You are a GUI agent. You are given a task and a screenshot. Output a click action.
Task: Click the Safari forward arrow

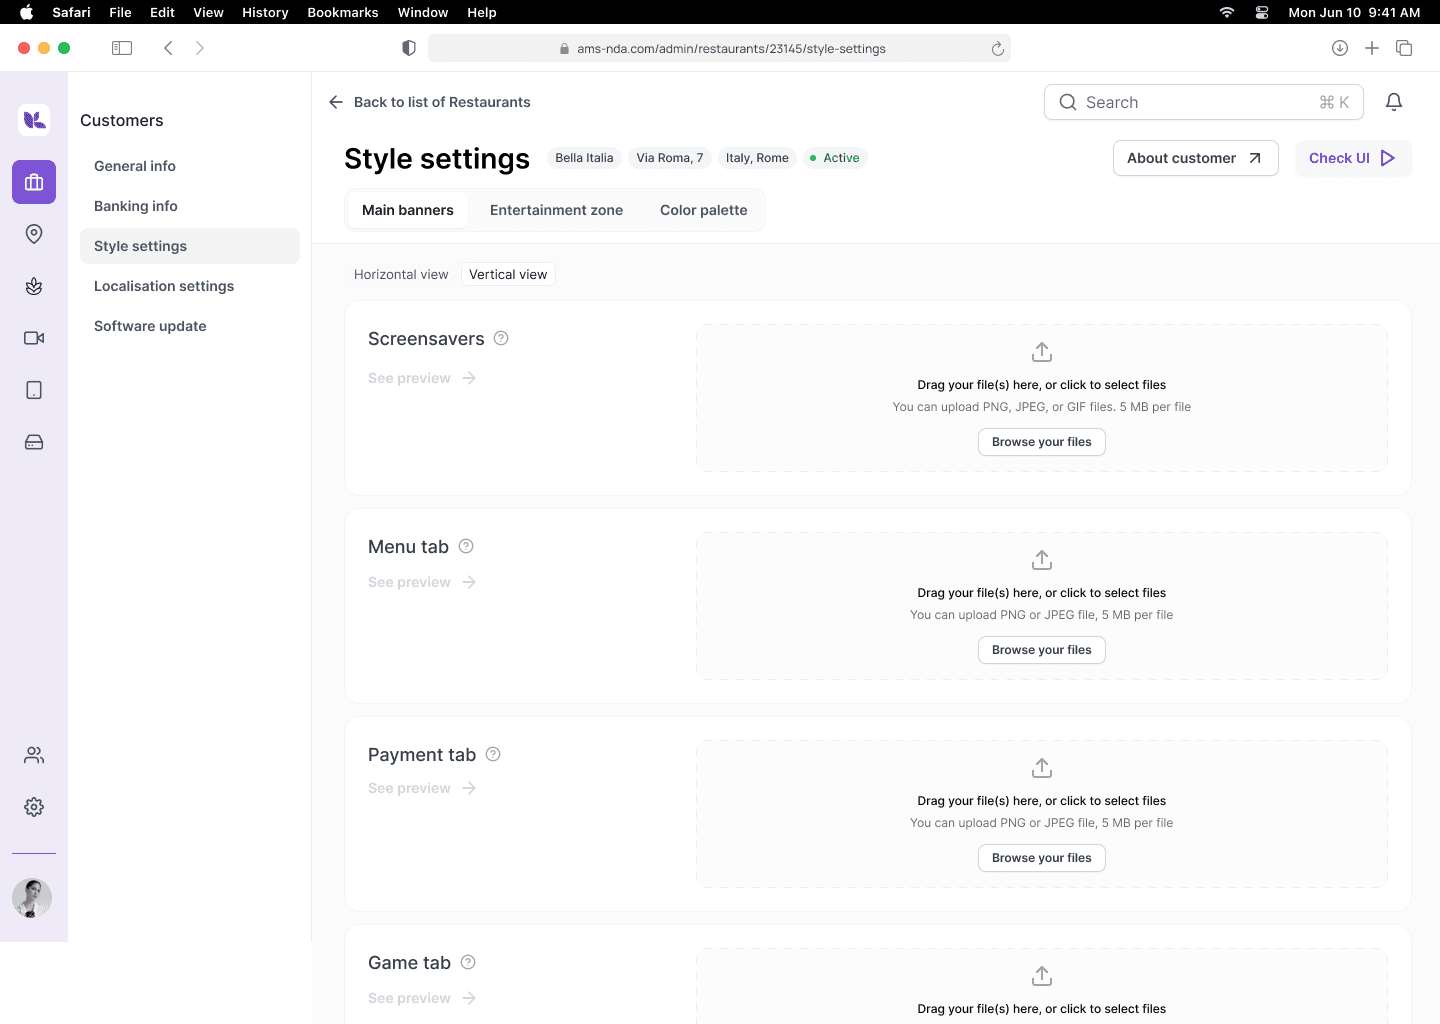[200, 48]
